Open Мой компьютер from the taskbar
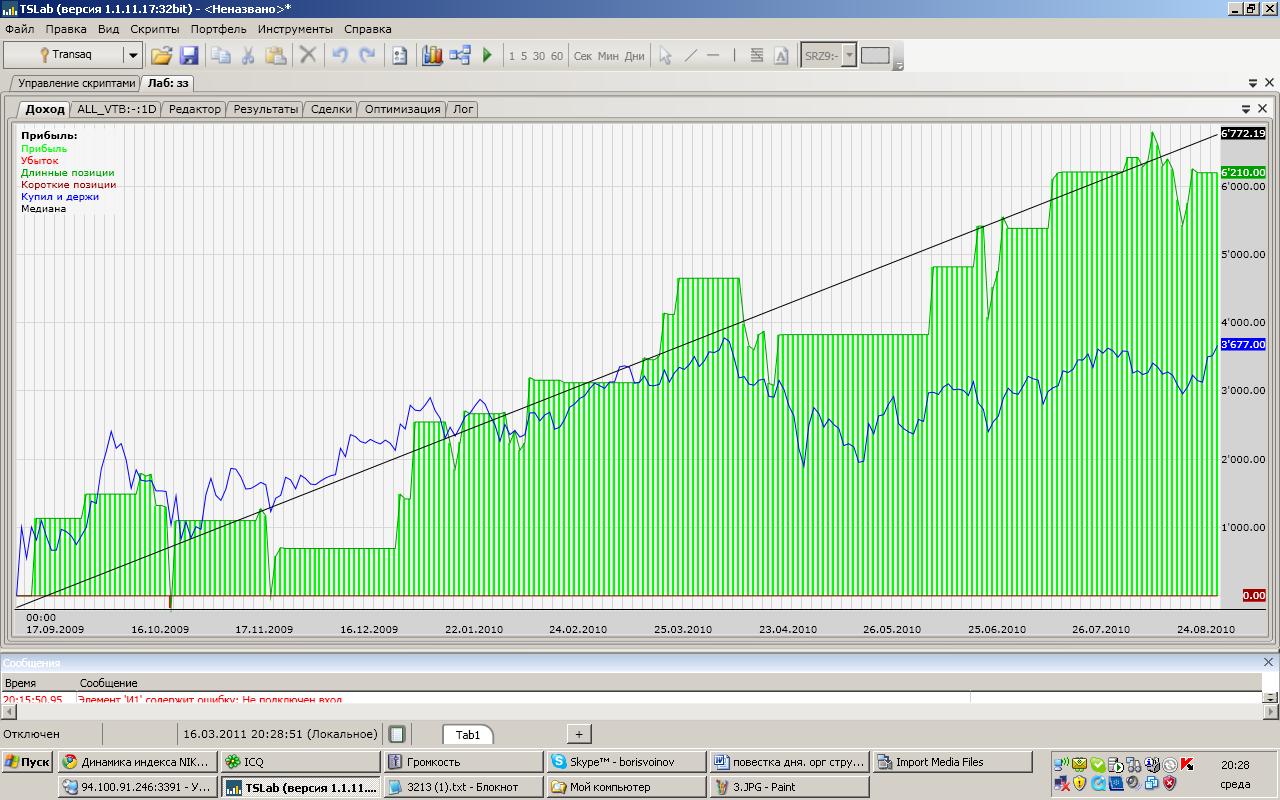 [x=626, y=787]
